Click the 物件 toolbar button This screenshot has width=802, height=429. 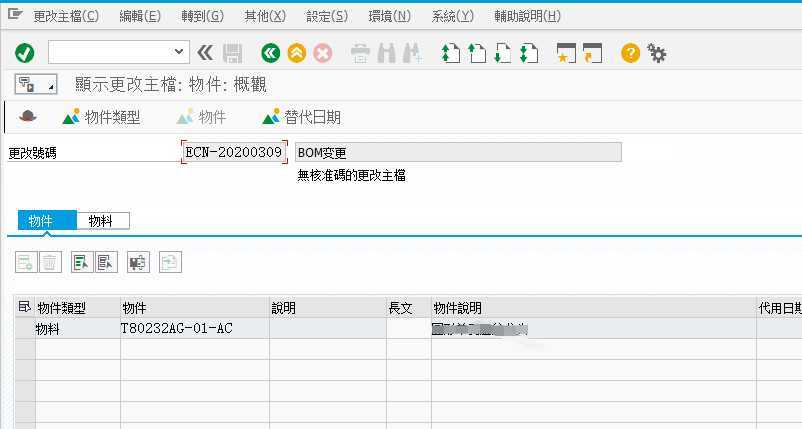201,117
